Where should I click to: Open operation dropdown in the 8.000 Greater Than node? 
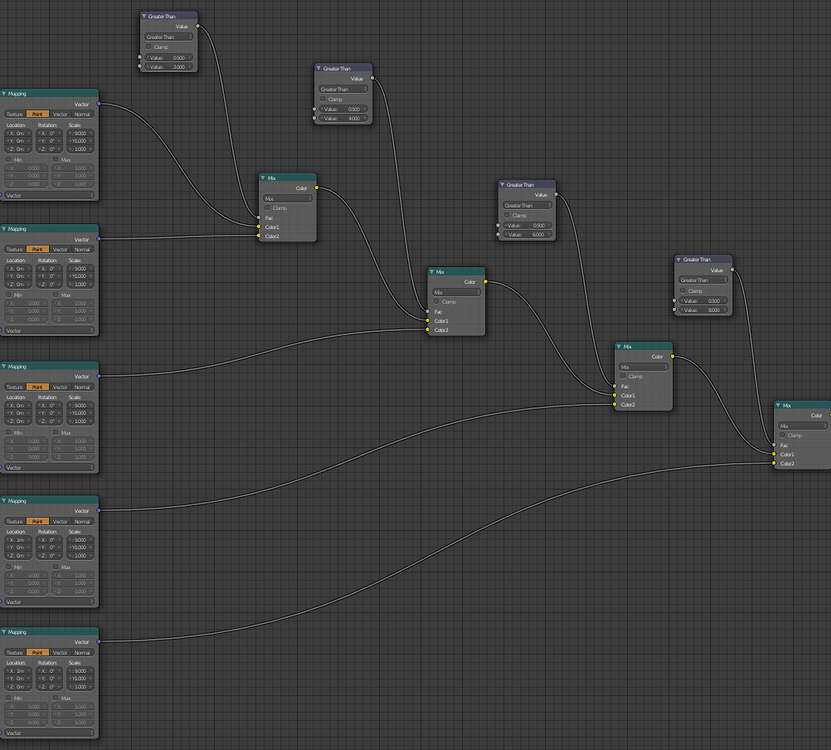click(703, 280)
